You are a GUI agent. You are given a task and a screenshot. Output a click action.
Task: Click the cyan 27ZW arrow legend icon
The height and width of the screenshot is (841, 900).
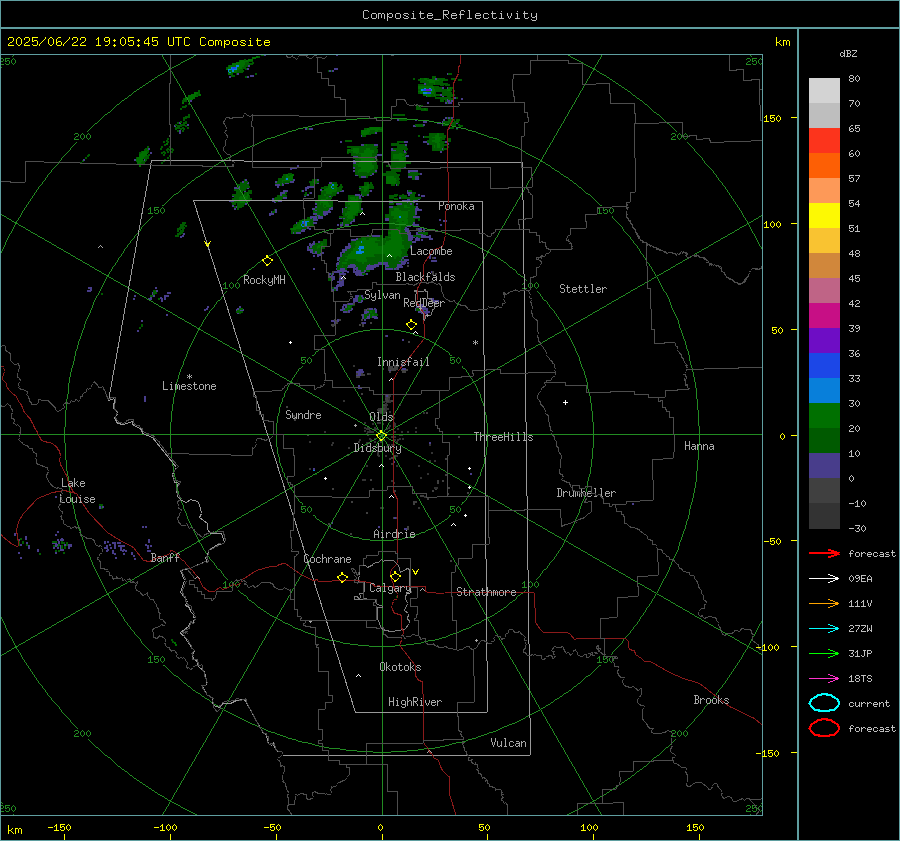824,629
